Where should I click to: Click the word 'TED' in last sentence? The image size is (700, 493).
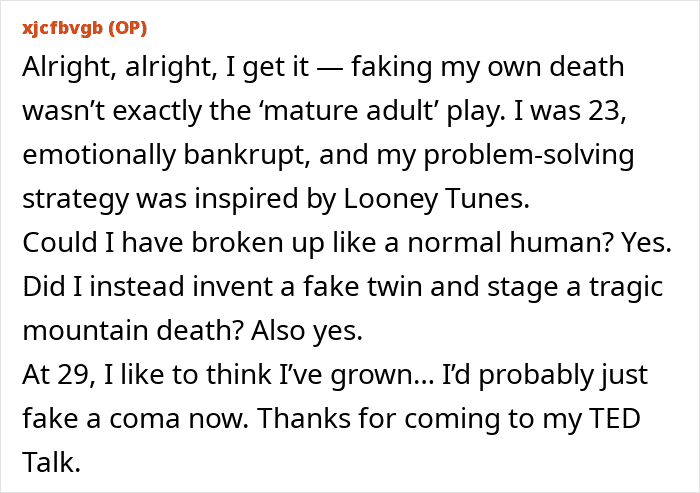coord(615,419)
